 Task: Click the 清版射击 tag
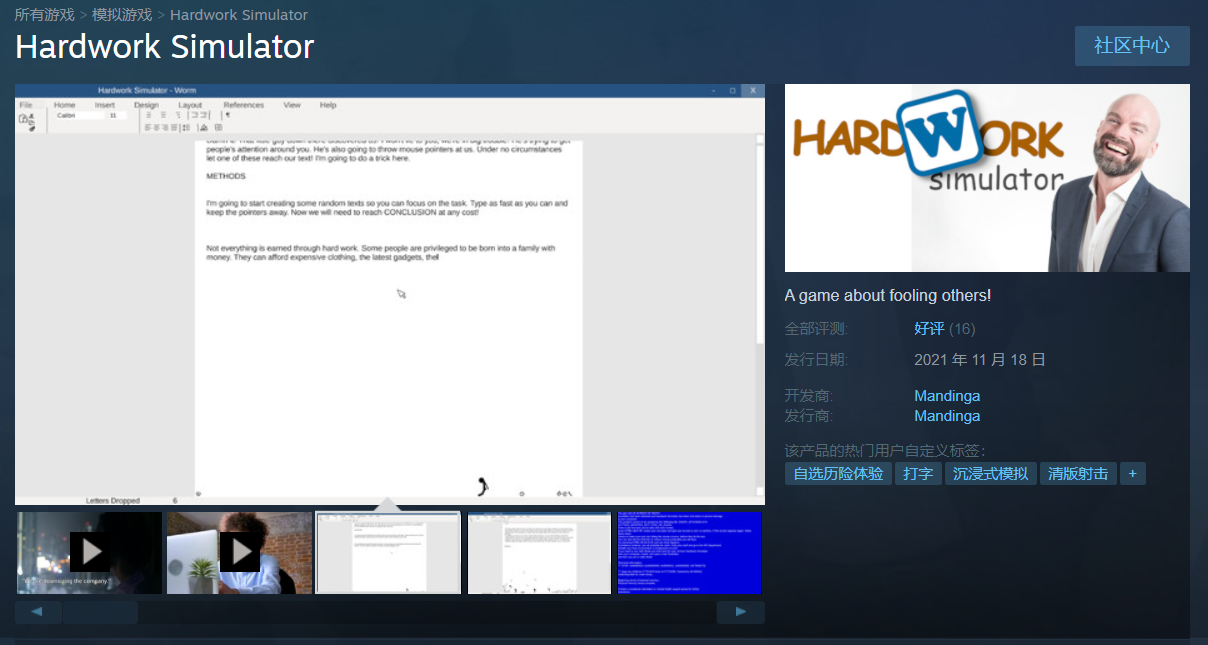(1077, 474)
